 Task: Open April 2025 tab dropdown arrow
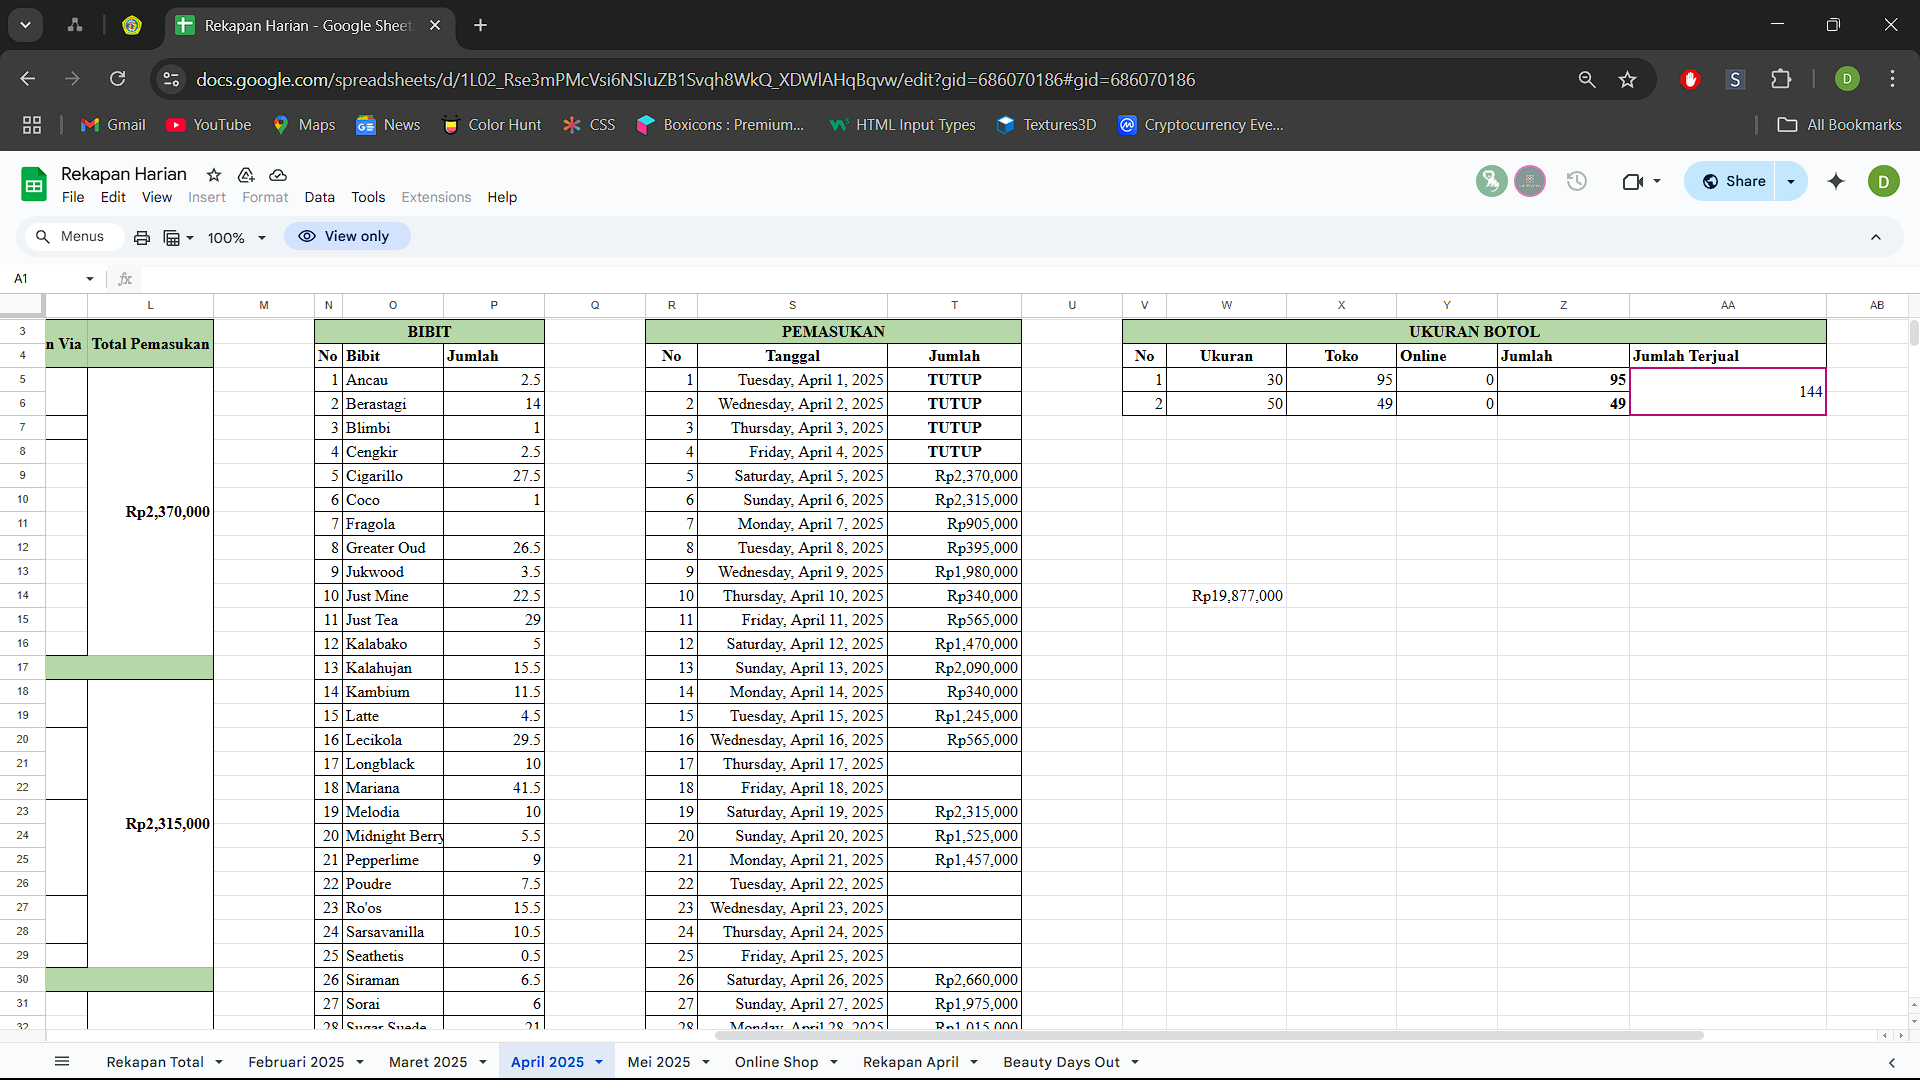(599, 1062)
